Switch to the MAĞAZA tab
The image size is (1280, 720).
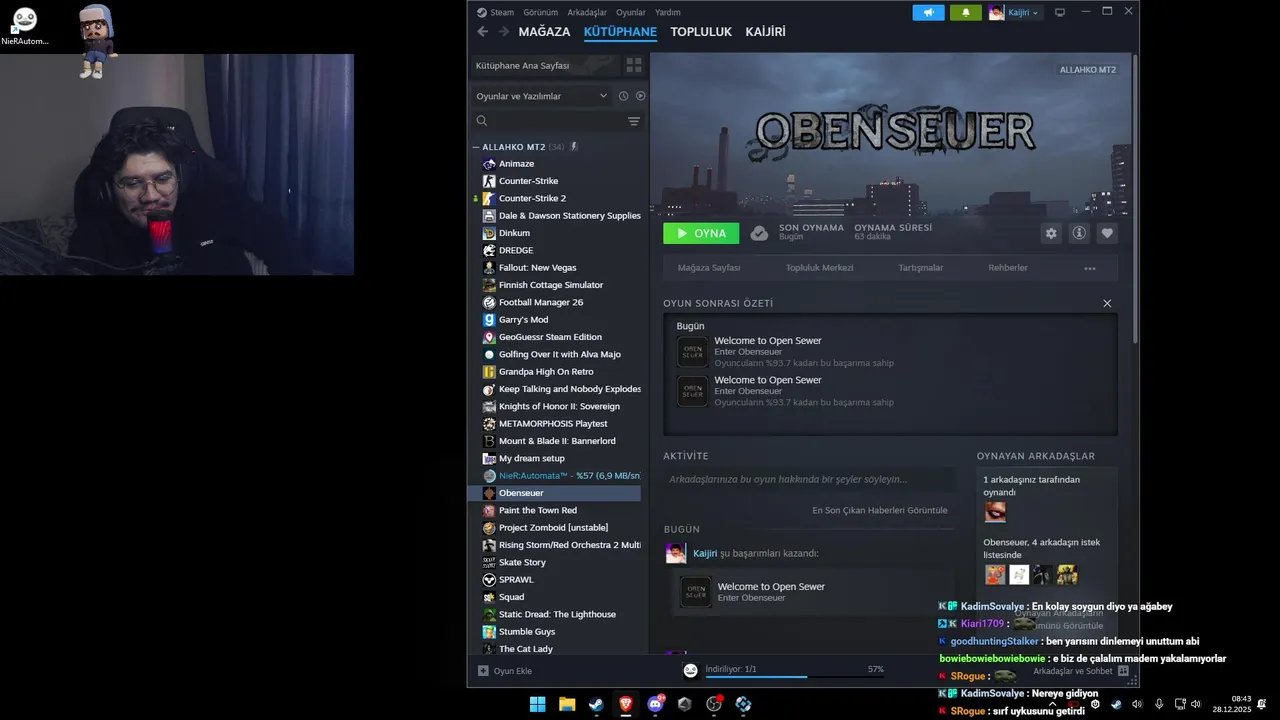point(544,32)
